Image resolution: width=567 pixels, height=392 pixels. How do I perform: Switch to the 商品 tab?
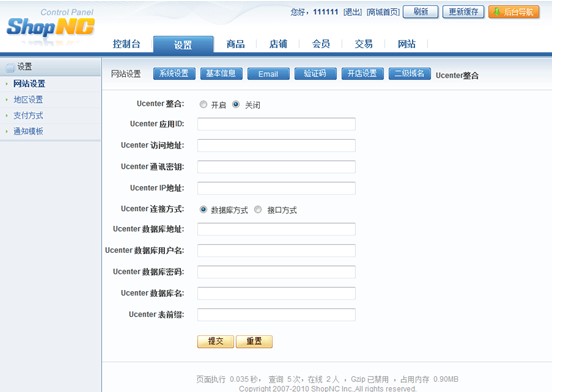tap(235, 44)
